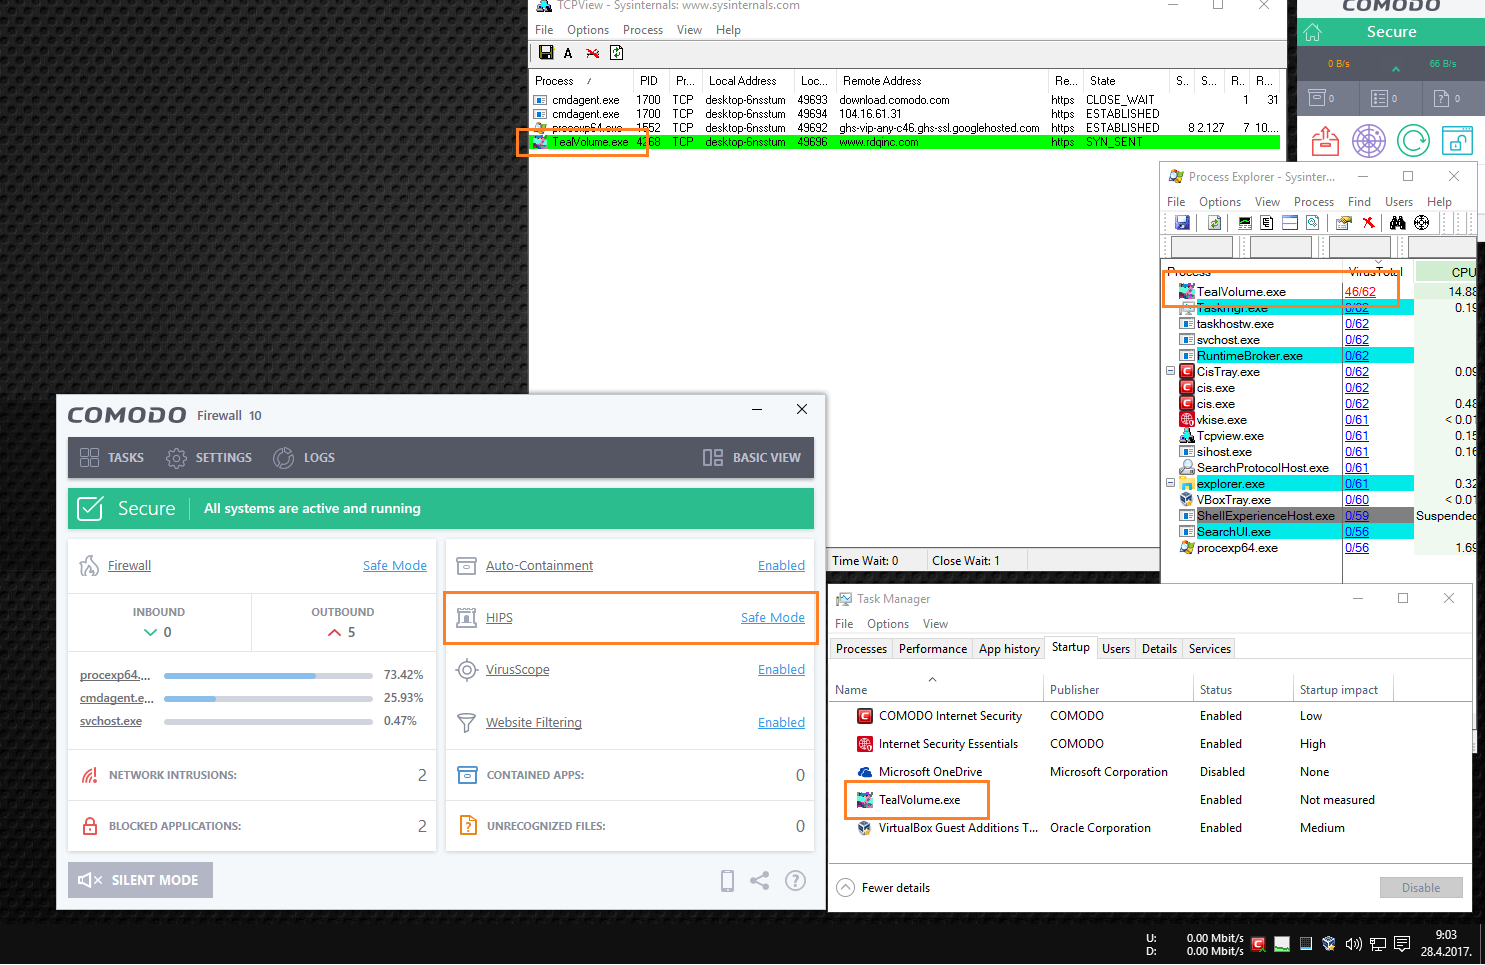Click the home icon on the COMODO widget
This screenshot has height=965, width=1485.
1313,32
